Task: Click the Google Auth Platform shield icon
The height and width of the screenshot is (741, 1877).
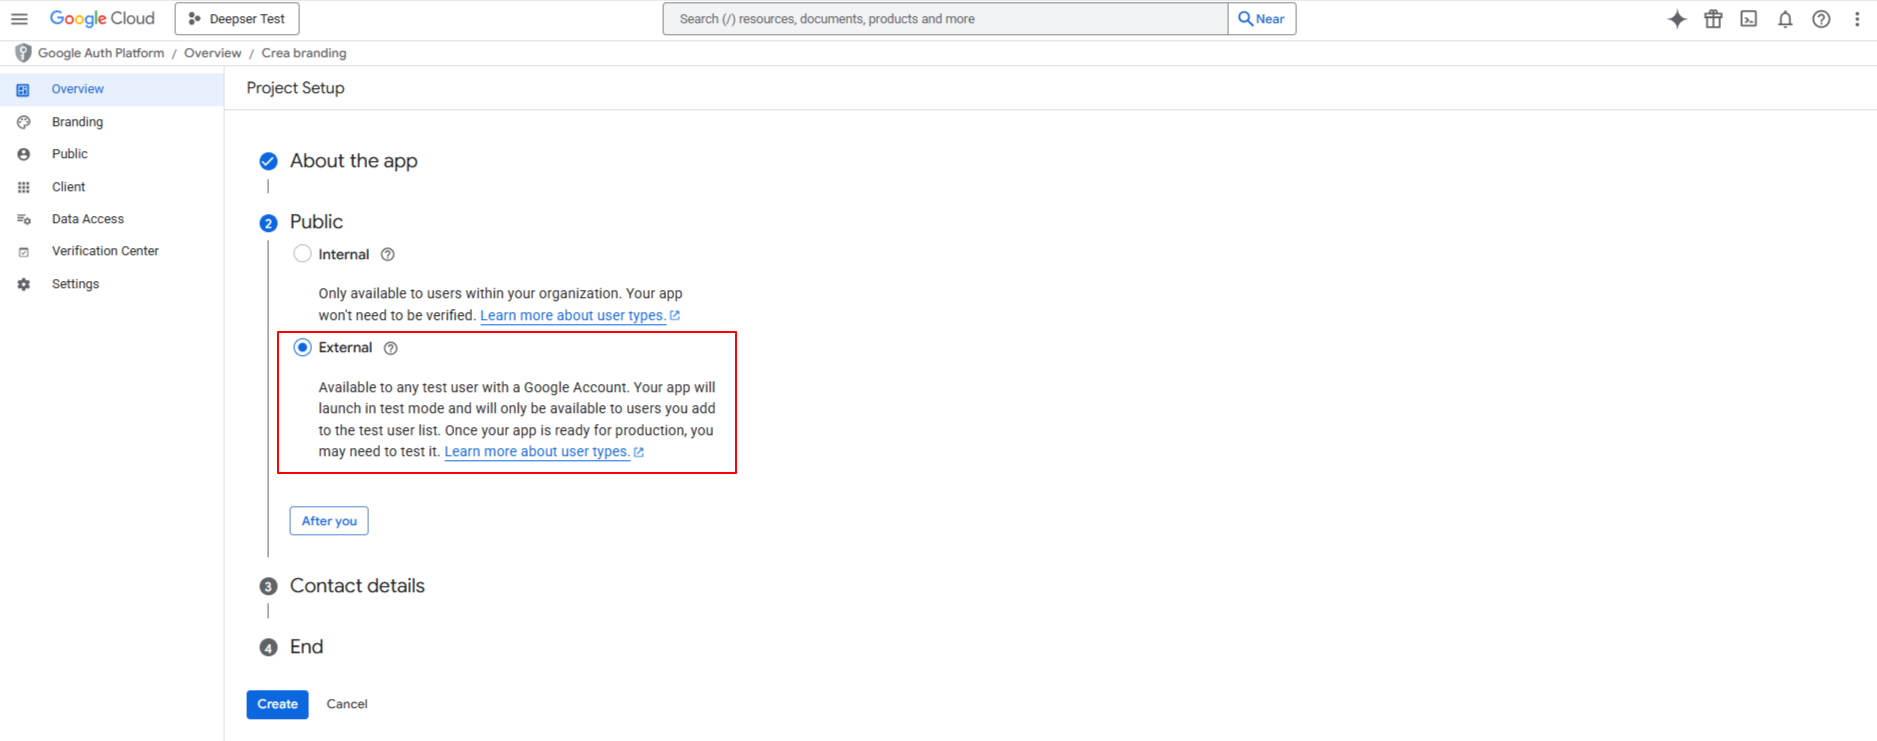Action: point(23,53)
